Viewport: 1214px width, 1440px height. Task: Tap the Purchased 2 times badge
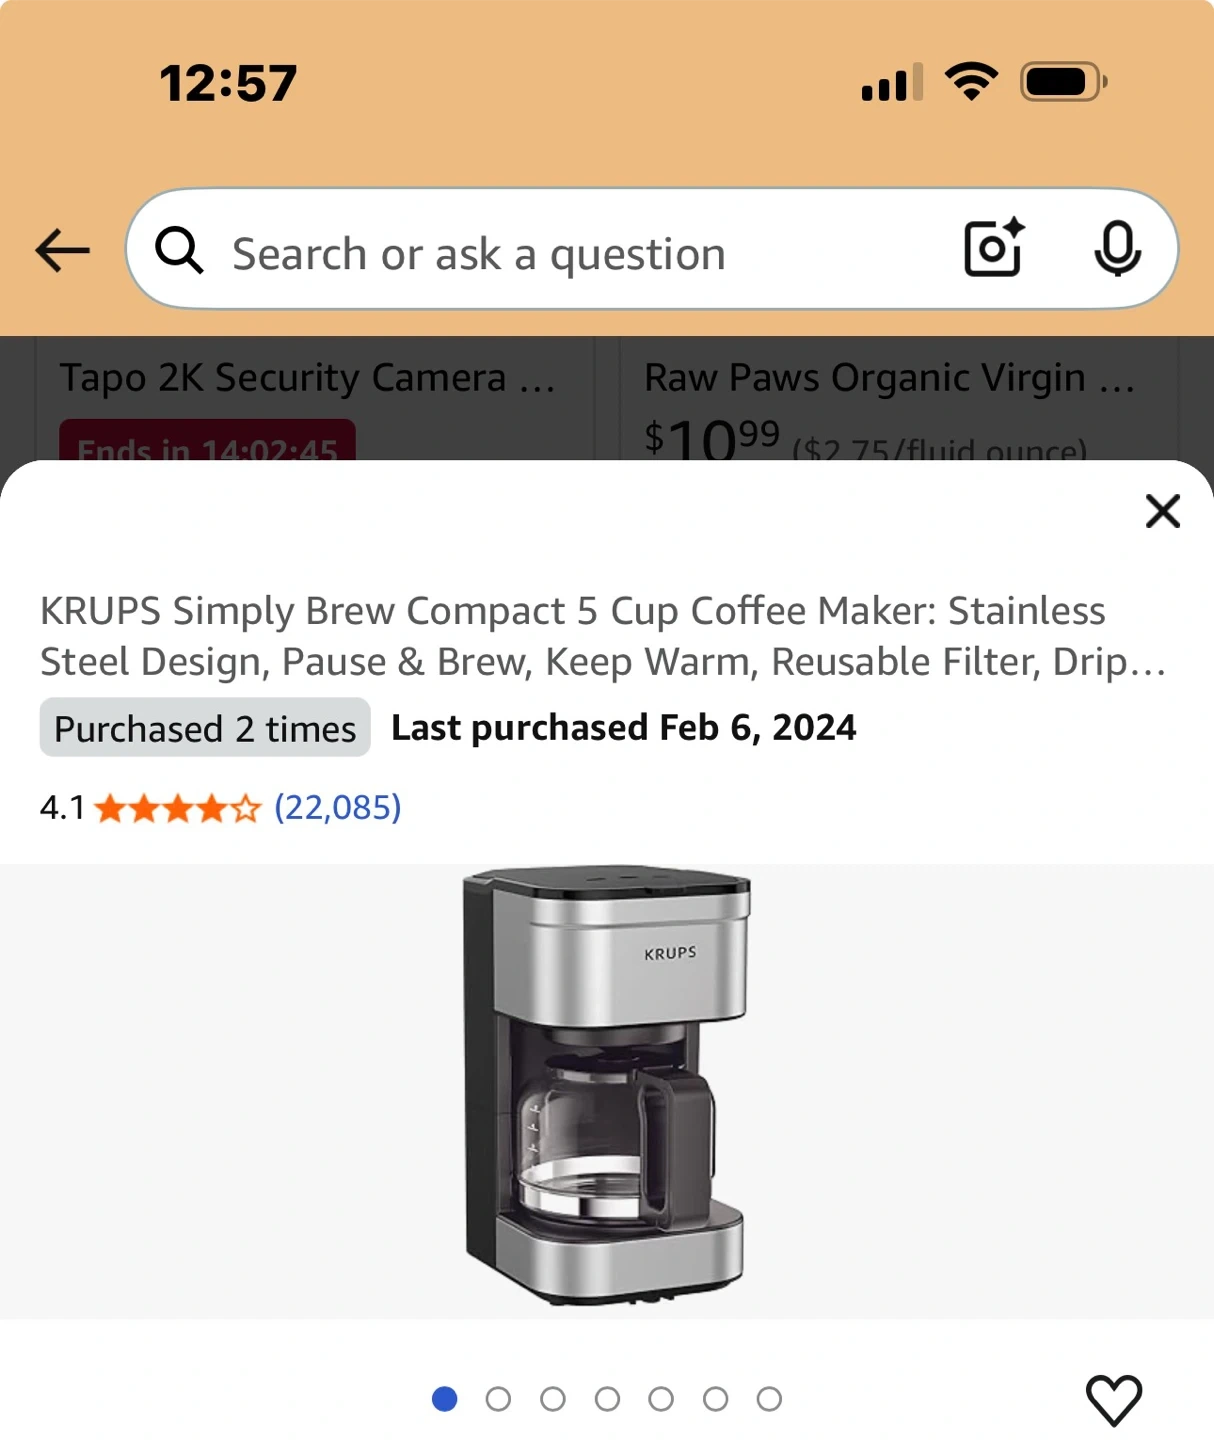205,728
